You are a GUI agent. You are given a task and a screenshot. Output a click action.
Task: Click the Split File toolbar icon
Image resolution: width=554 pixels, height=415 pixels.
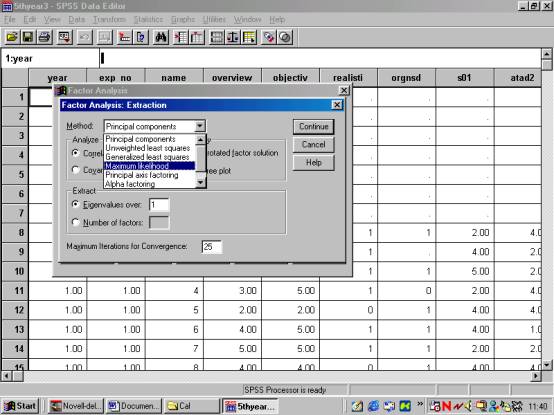(x=217, y=37)
